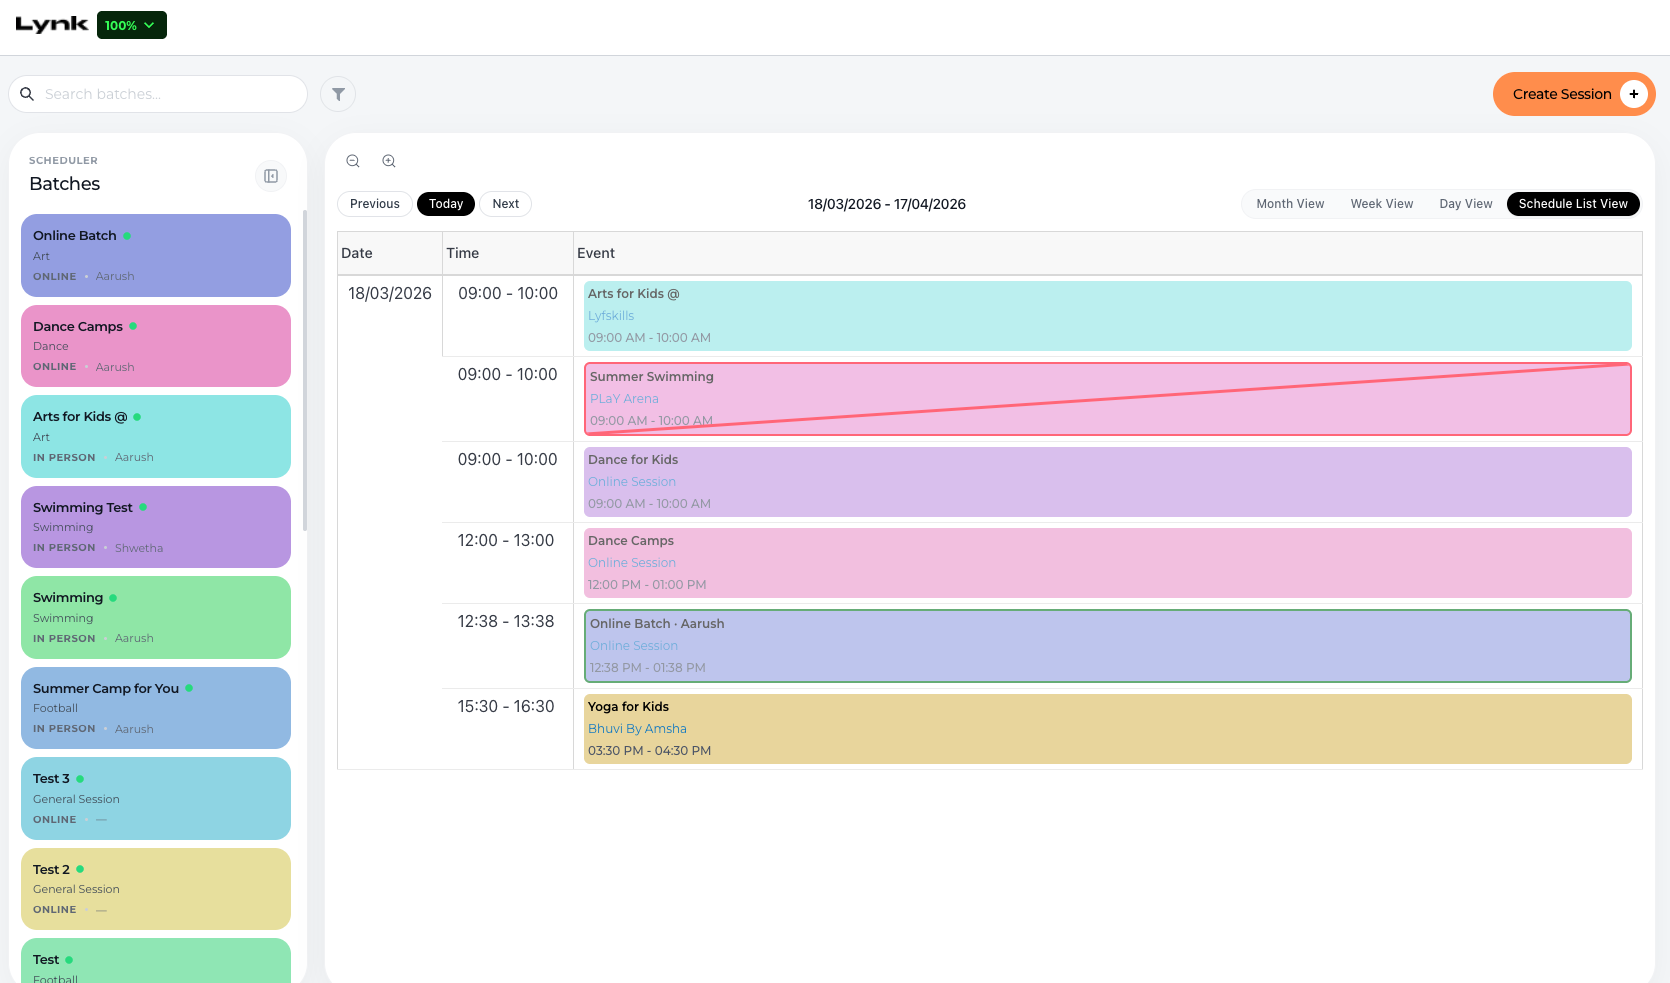Click the search magnifier icon
Screen dimensions: 1670x983
click(27, 94)
